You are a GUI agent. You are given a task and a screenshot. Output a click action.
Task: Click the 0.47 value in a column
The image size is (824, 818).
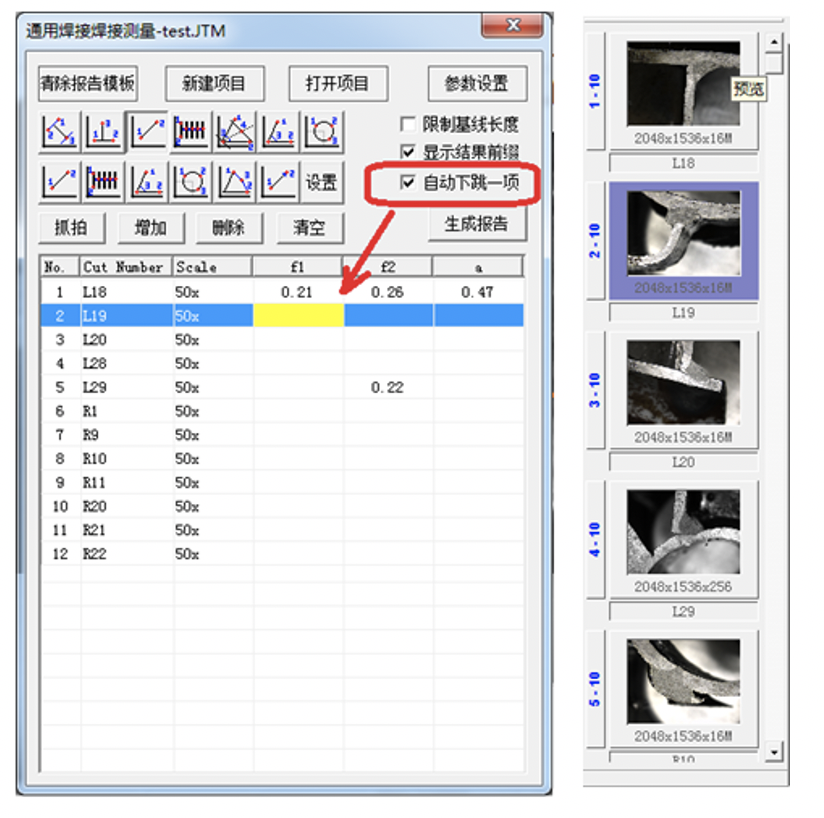click(477, 292)
